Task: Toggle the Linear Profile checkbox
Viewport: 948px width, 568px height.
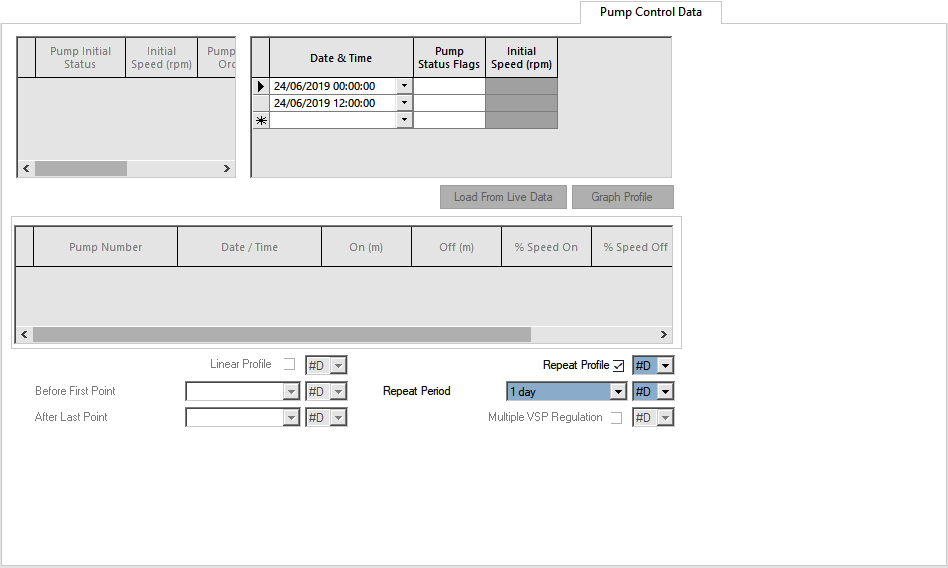Action: [290, 364]
